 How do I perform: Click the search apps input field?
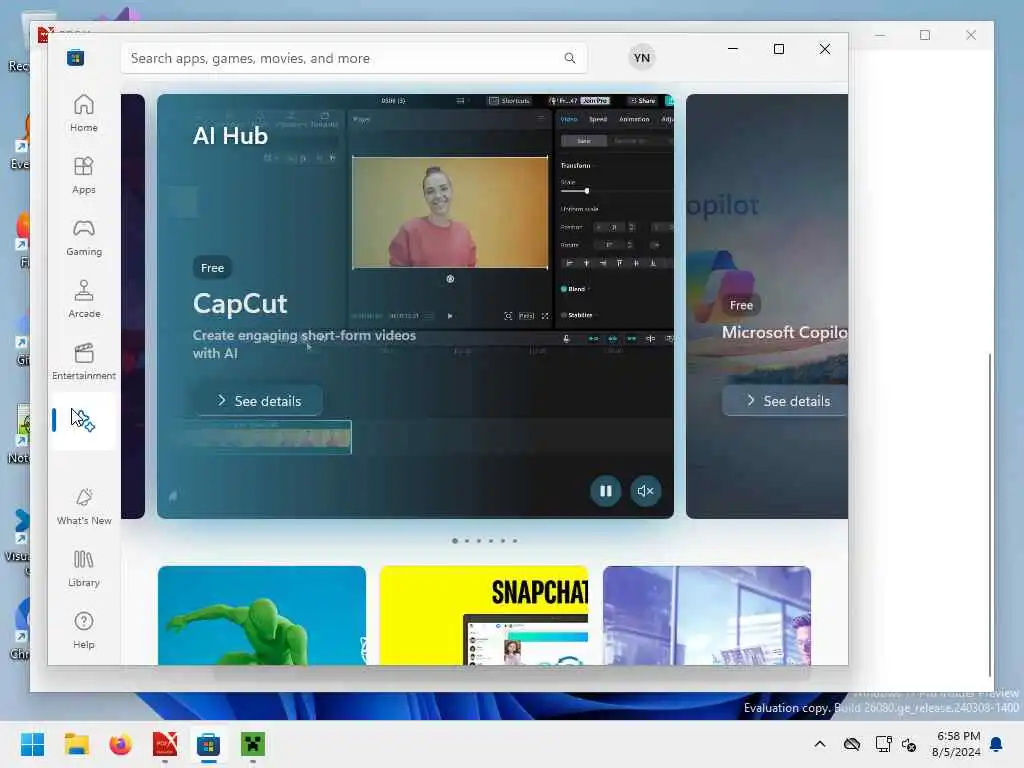[x=353, y=58]
